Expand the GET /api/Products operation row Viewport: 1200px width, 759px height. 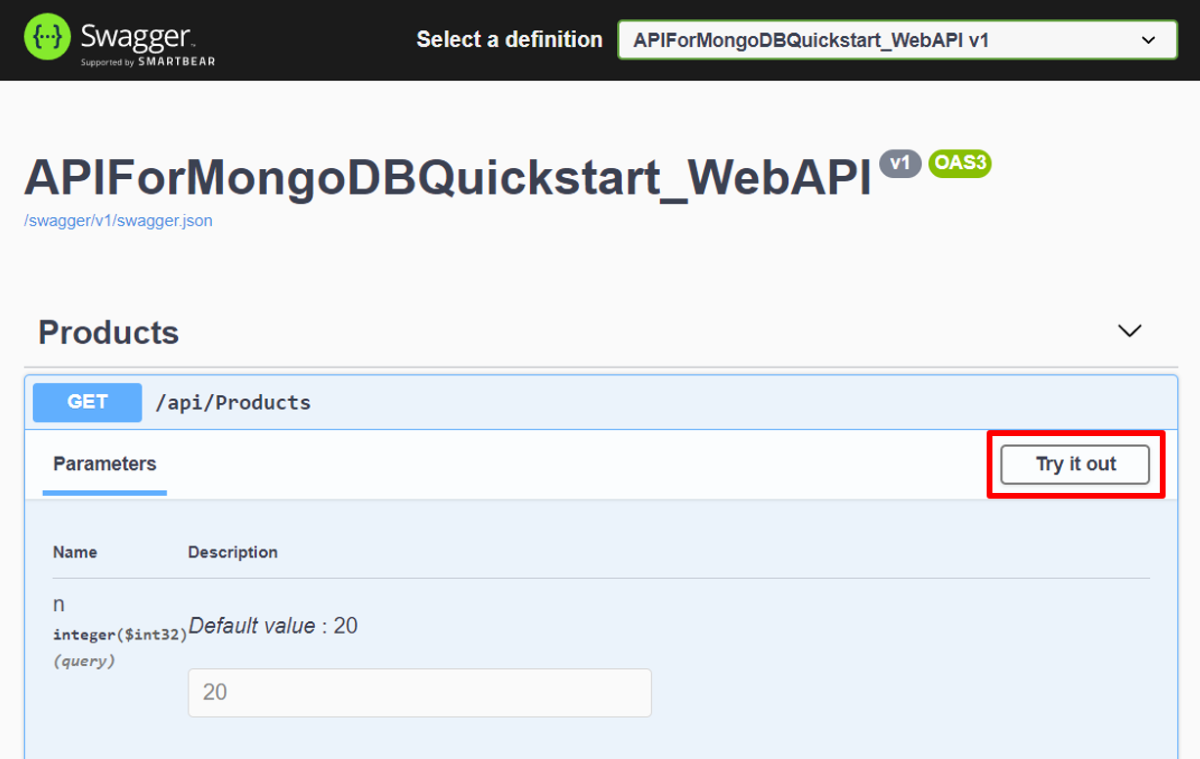point(600,402)
